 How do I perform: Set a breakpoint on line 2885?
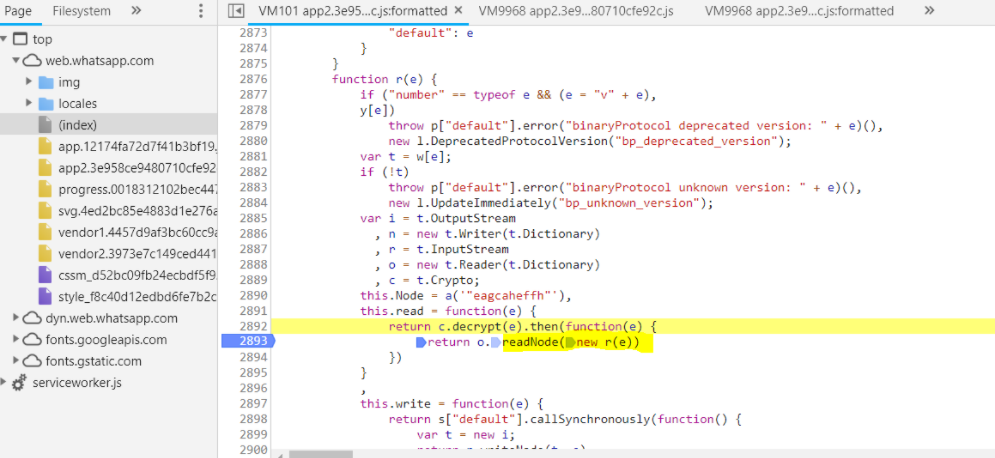click(253, 218)
